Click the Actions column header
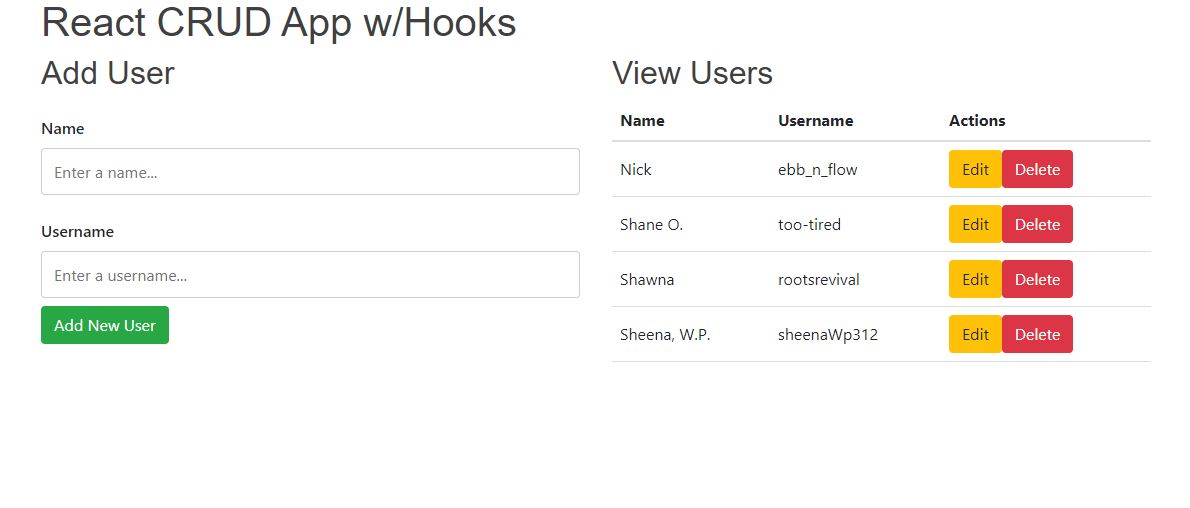 977,121
